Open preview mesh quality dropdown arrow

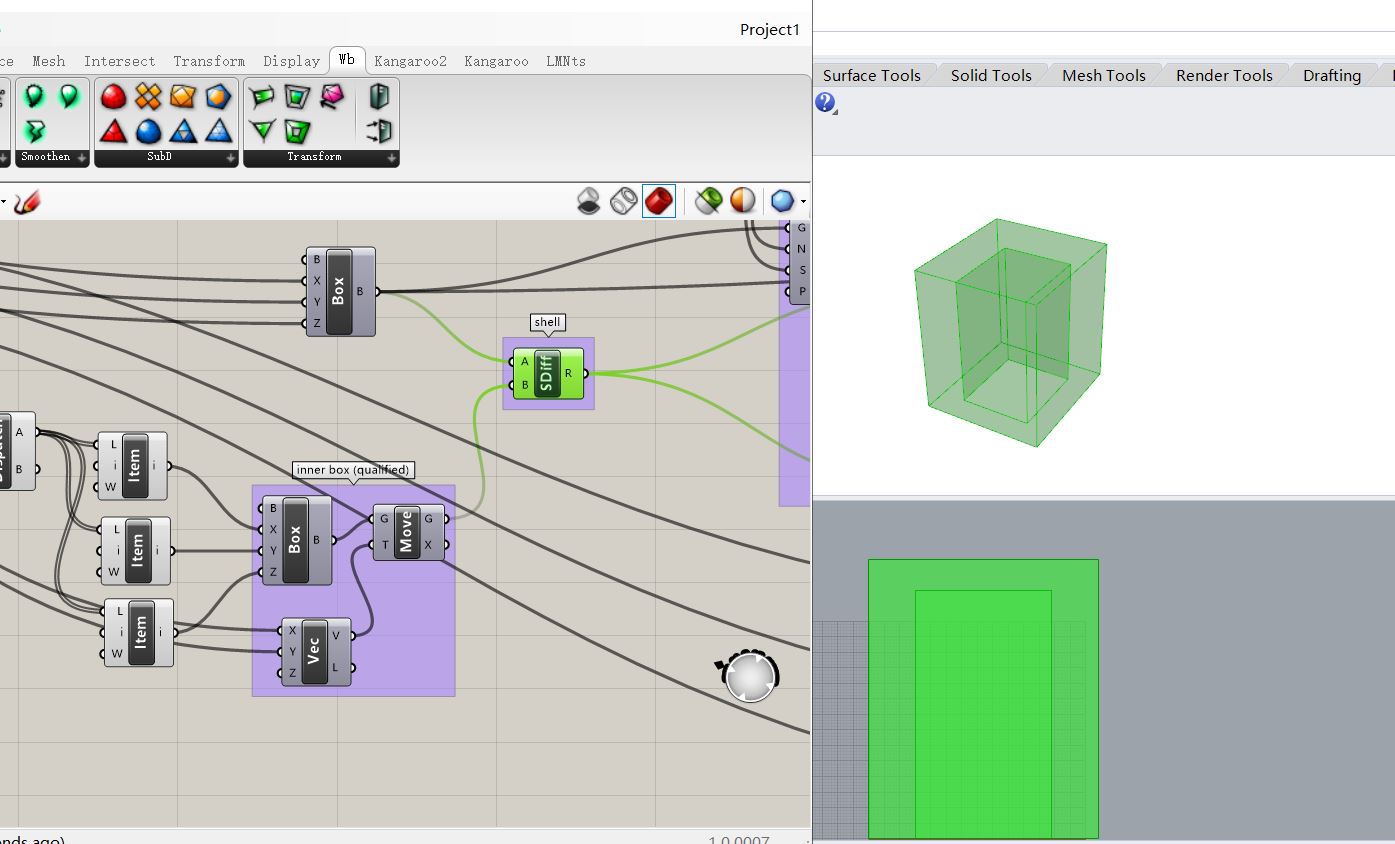tap(803, 202)
